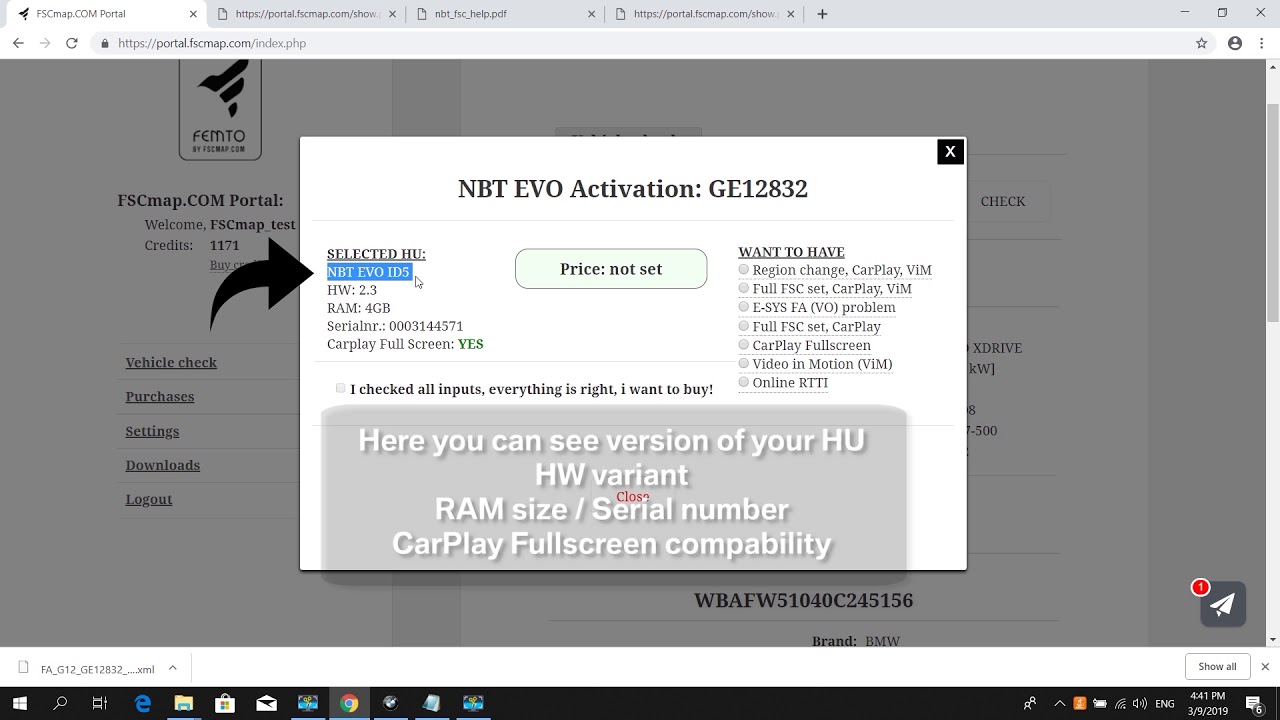The height and width of the screenshot is (720, 1280).
Task: Open the BMW app in the taskbar
Action: pyautogui.click(x=390, y=703)
